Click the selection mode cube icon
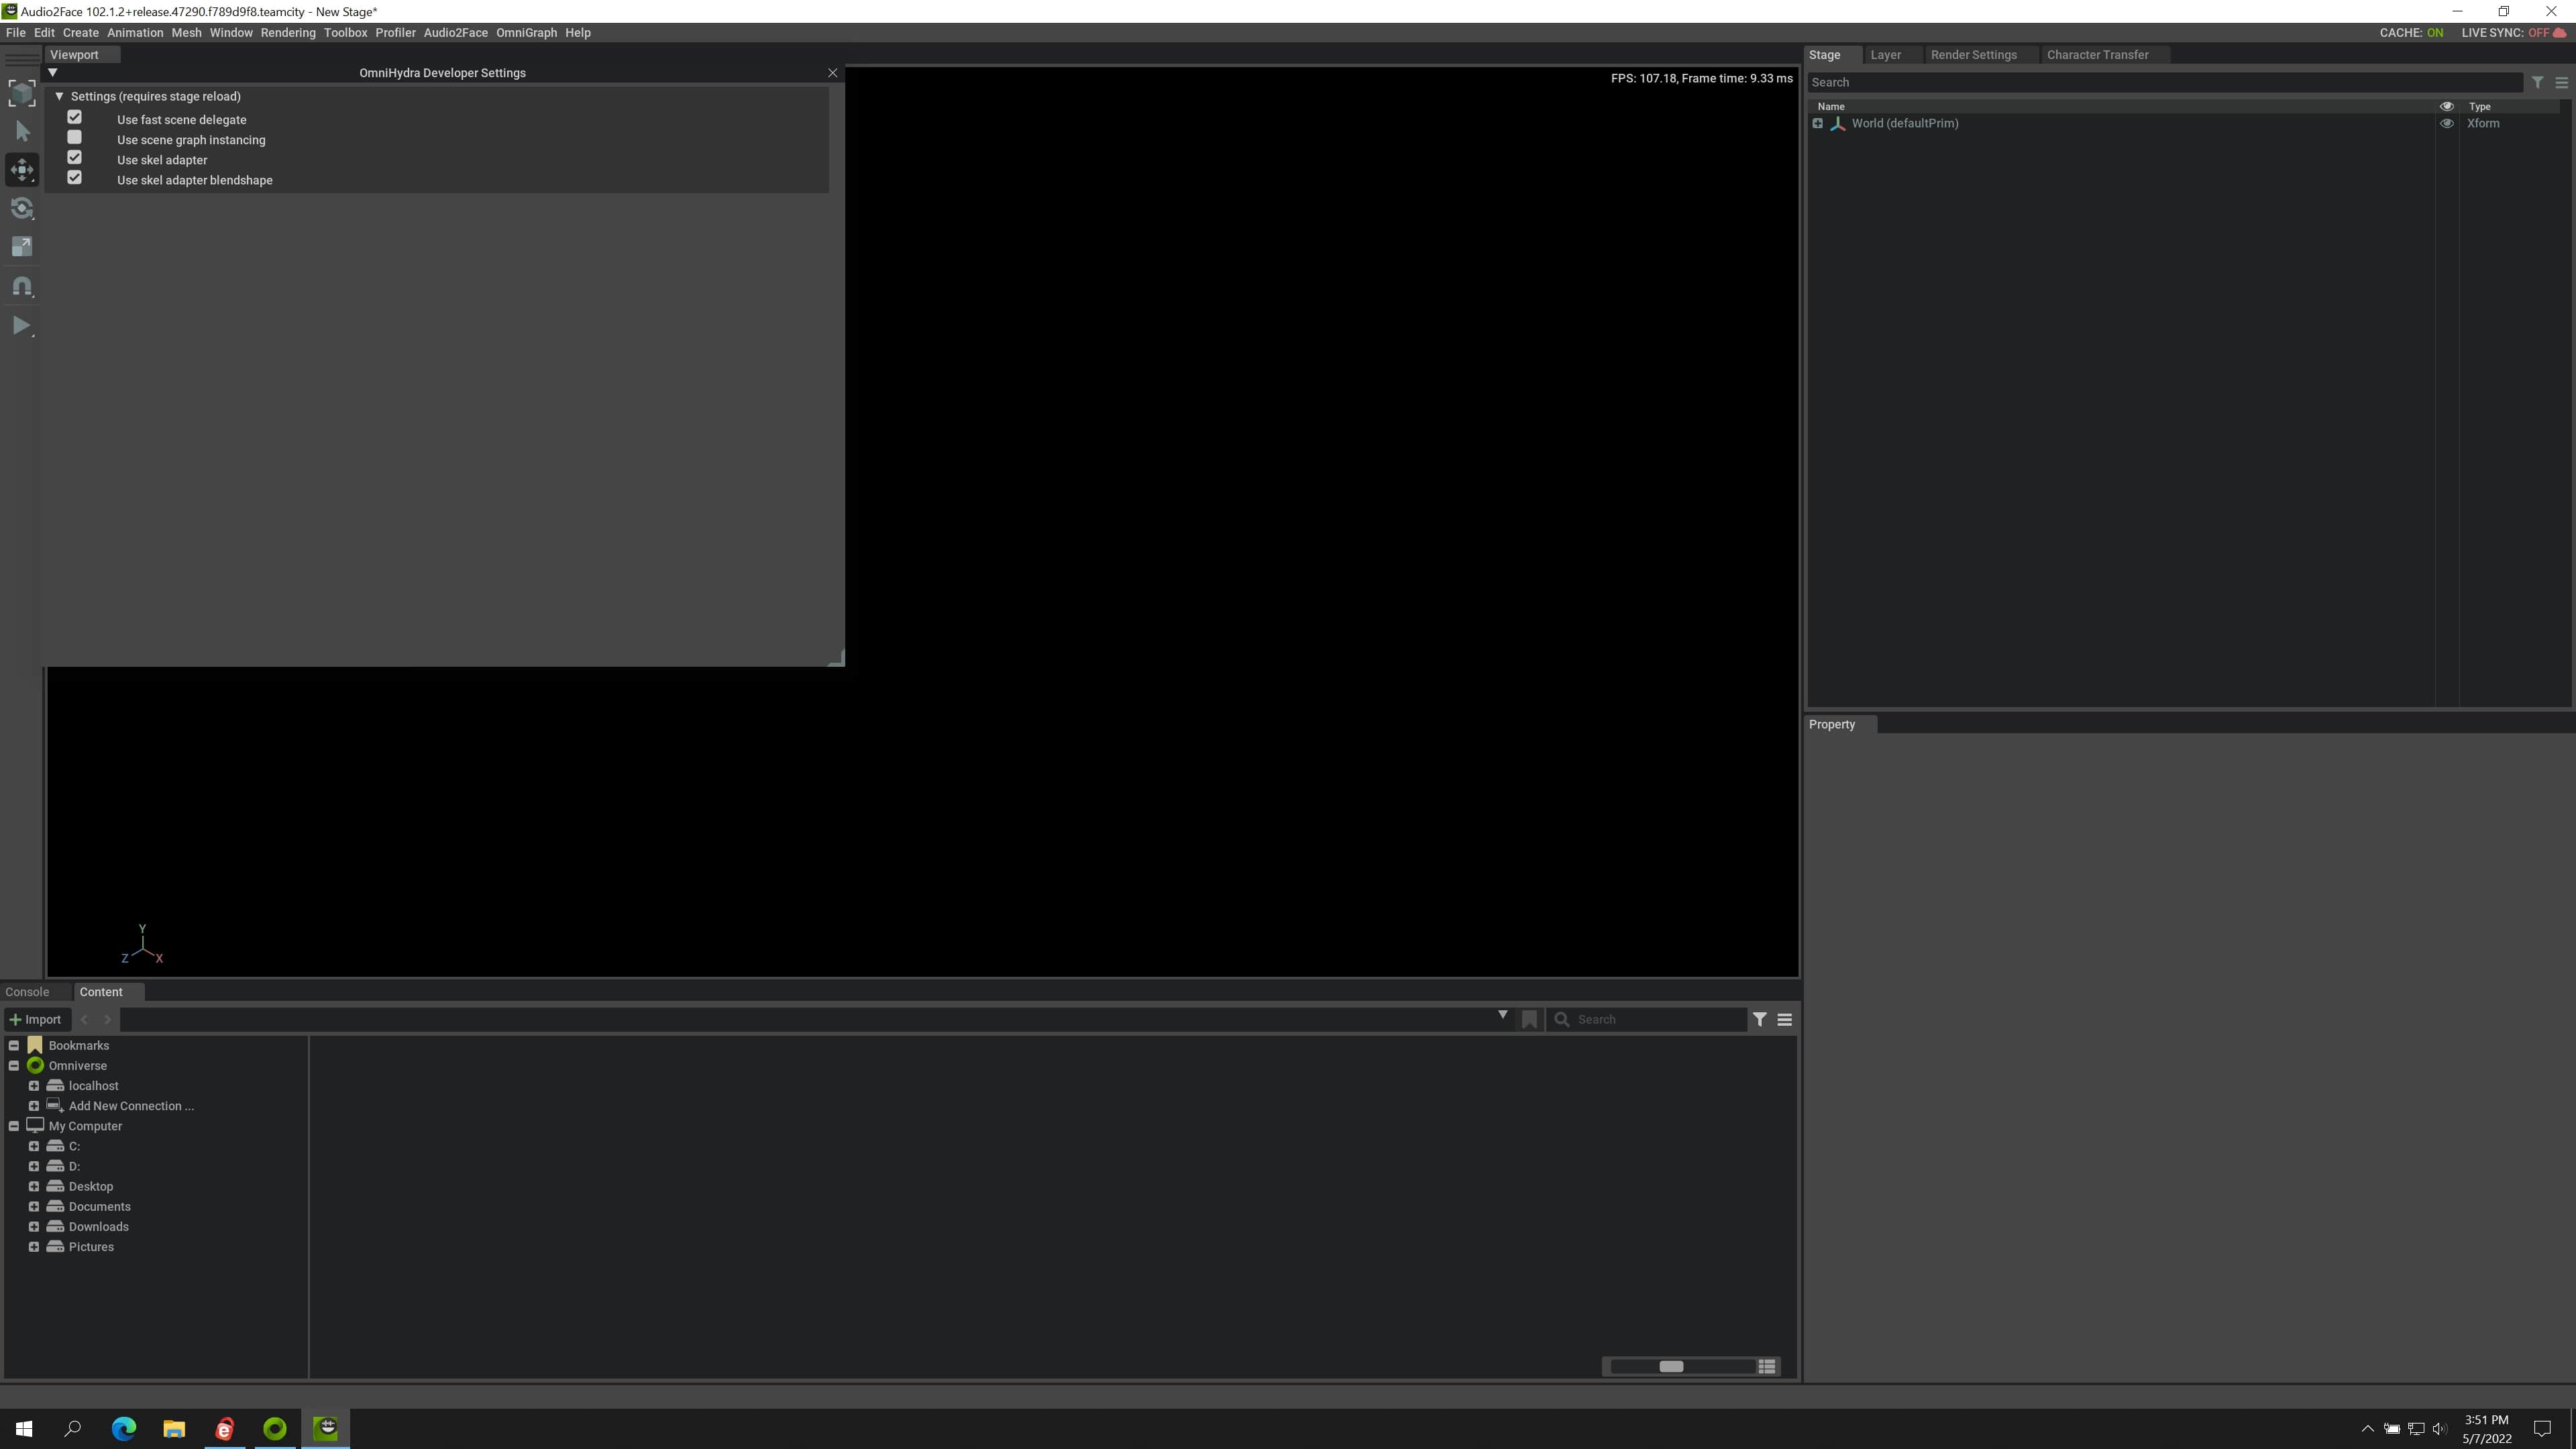This screenshot has height=1449, width=2576. [22, 92]
